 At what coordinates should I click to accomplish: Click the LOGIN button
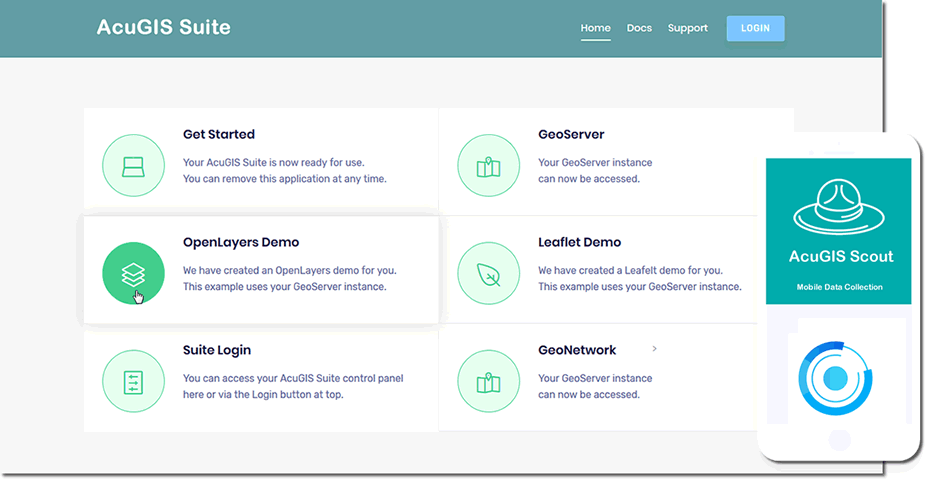click(x=755, y=28)
